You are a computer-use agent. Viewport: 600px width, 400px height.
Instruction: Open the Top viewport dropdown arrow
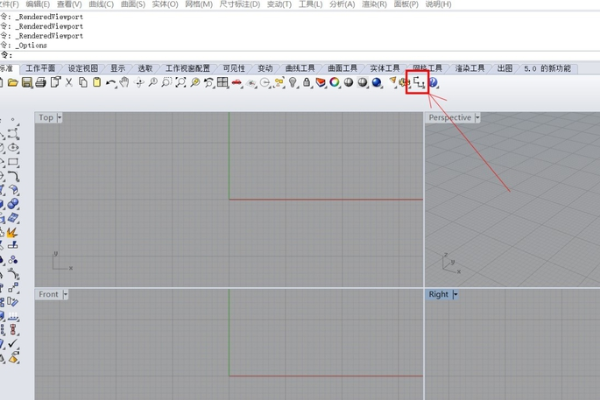point(60,118)
